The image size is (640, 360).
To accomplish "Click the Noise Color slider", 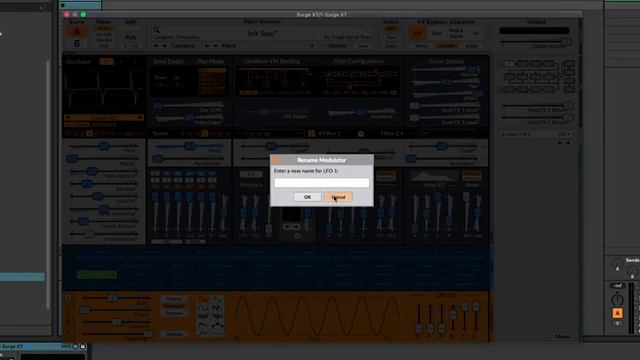I will 188,118.
